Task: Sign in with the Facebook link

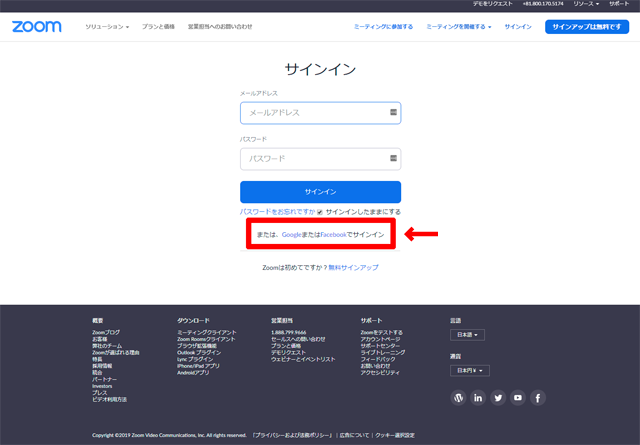Action: point(333,235)
